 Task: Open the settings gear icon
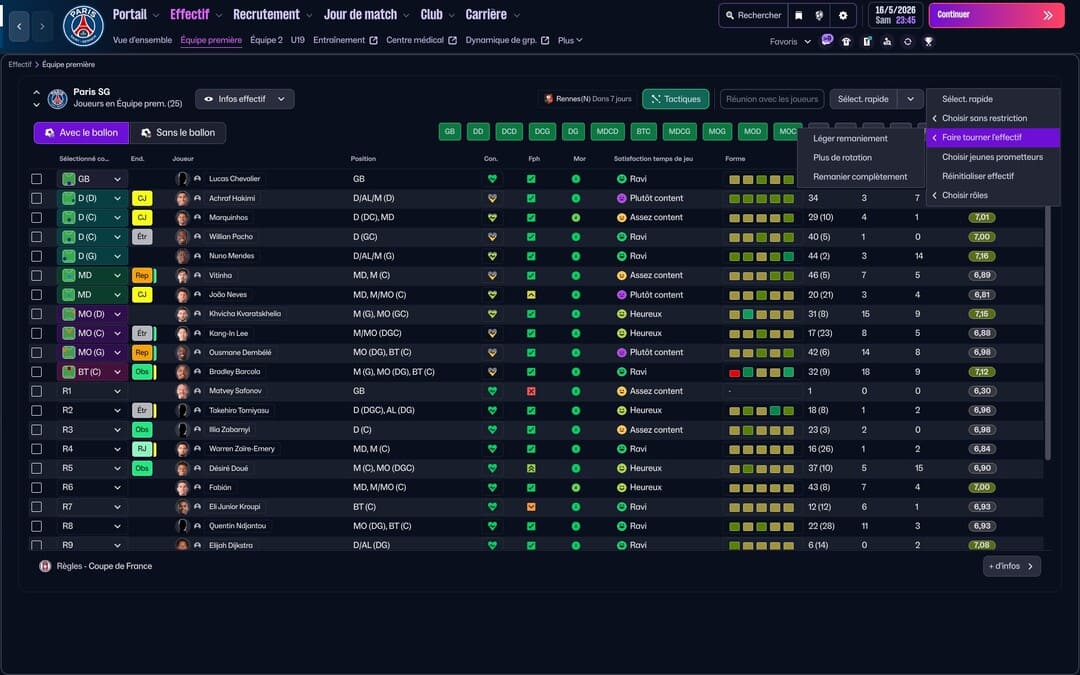843,15
